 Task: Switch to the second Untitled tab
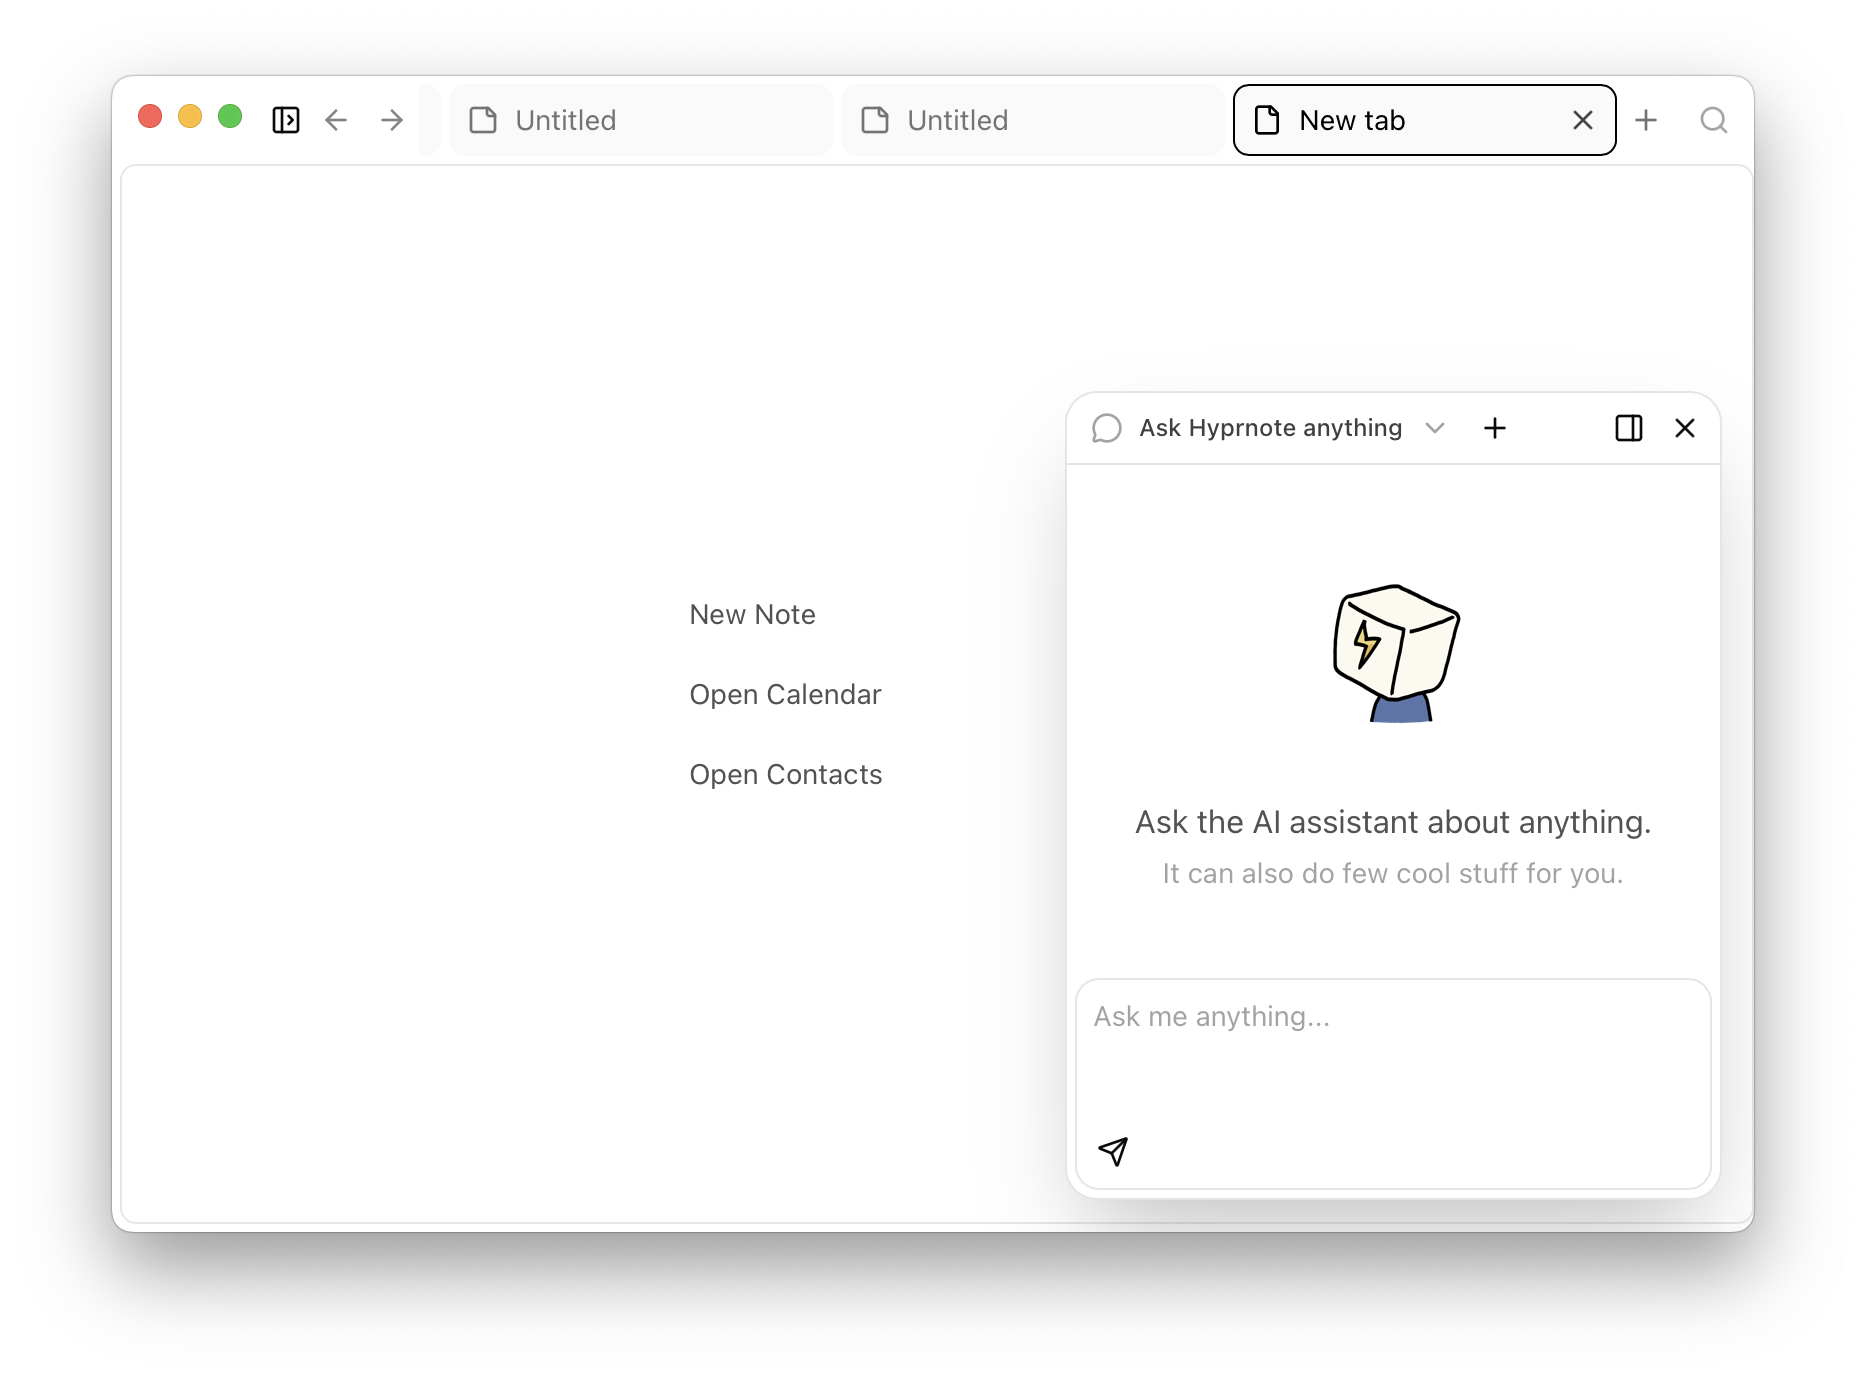[1032, 120]
